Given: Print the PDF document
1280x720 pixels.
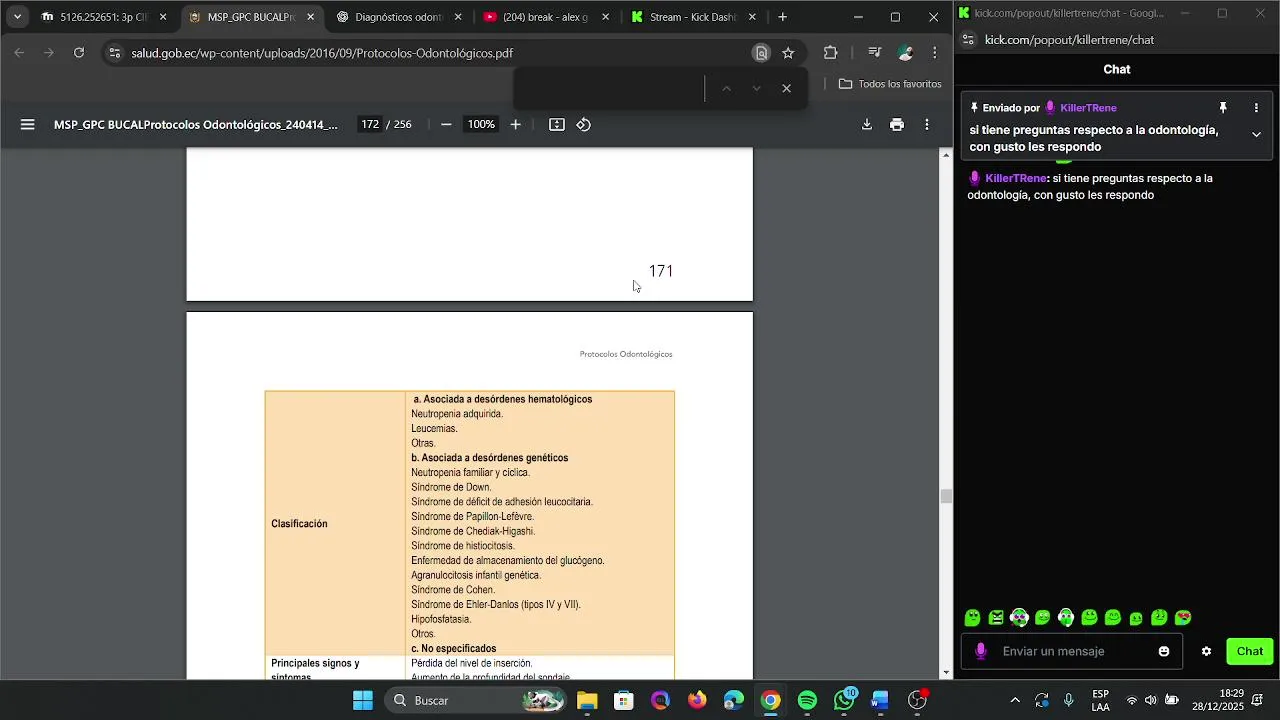Looking at the screenshot, I should (897, 124).
